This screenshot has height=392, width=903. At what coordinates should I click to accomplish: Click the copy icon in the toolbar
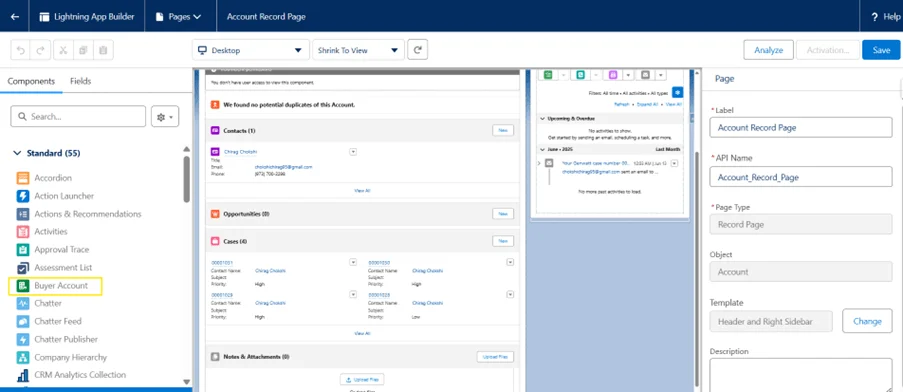click(x=83, y=50)
